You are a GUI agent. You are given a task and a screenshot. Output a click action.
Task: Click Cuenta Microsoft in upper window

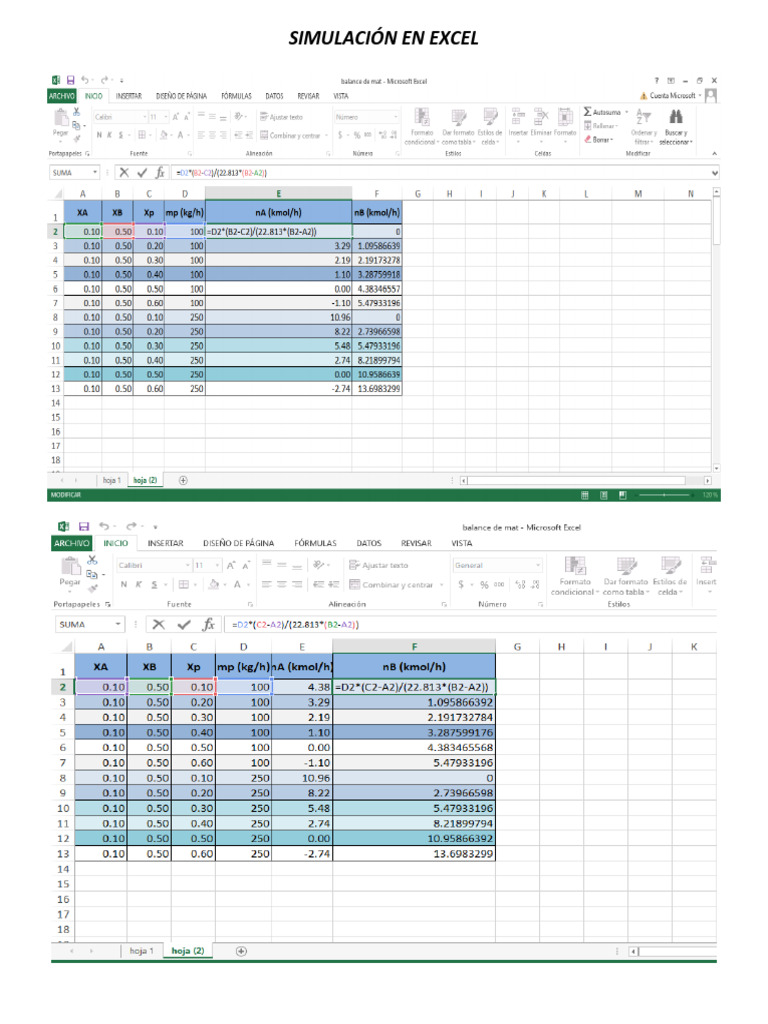tap(672, 95)
